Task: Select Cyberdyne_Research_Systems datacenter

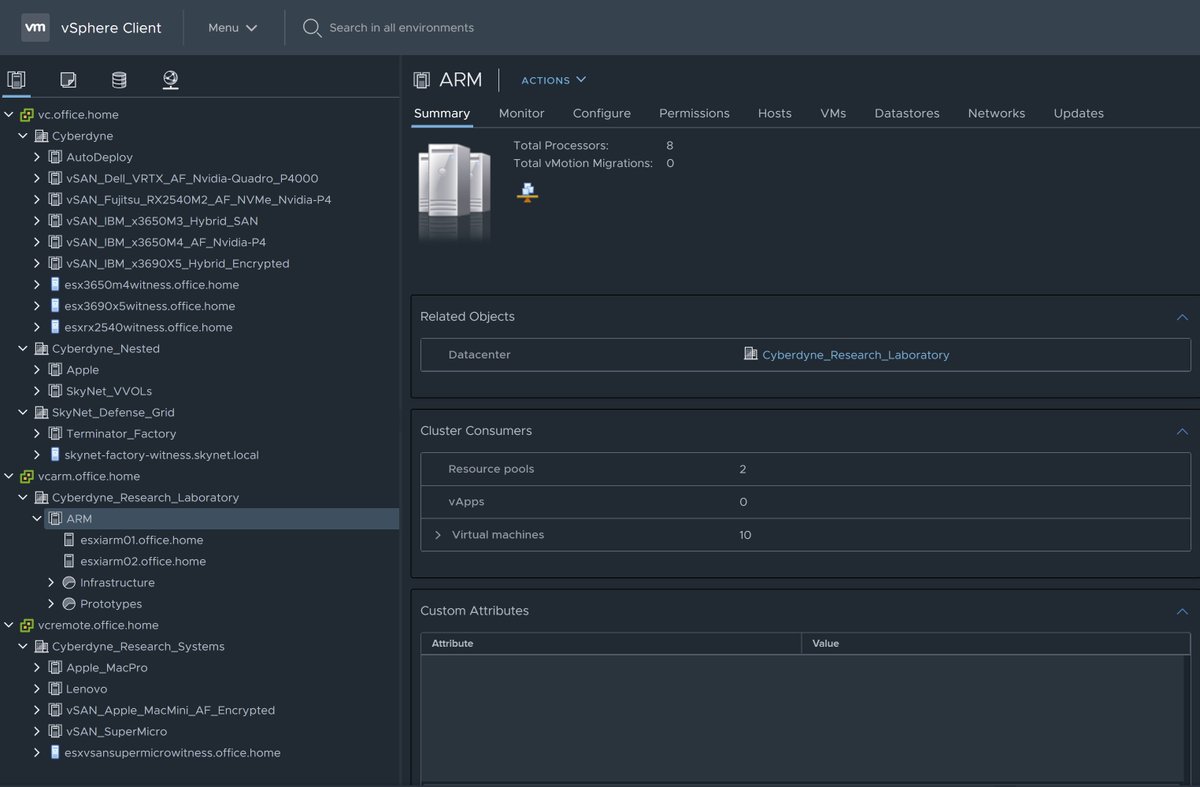Action: [x=138, y=647]
